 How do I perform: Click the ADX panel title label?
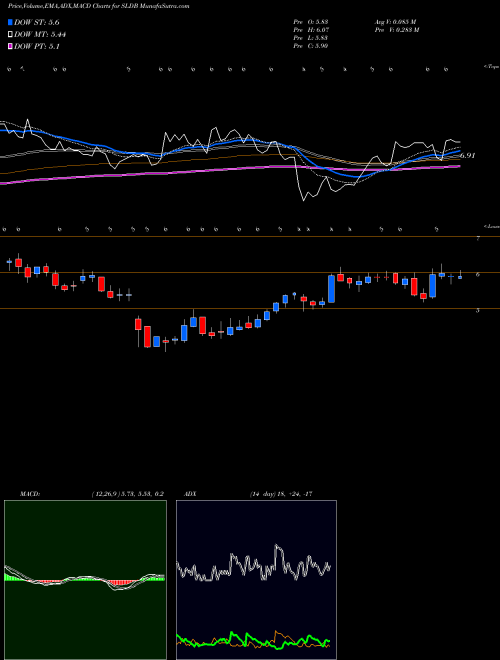tap(190, 494)
